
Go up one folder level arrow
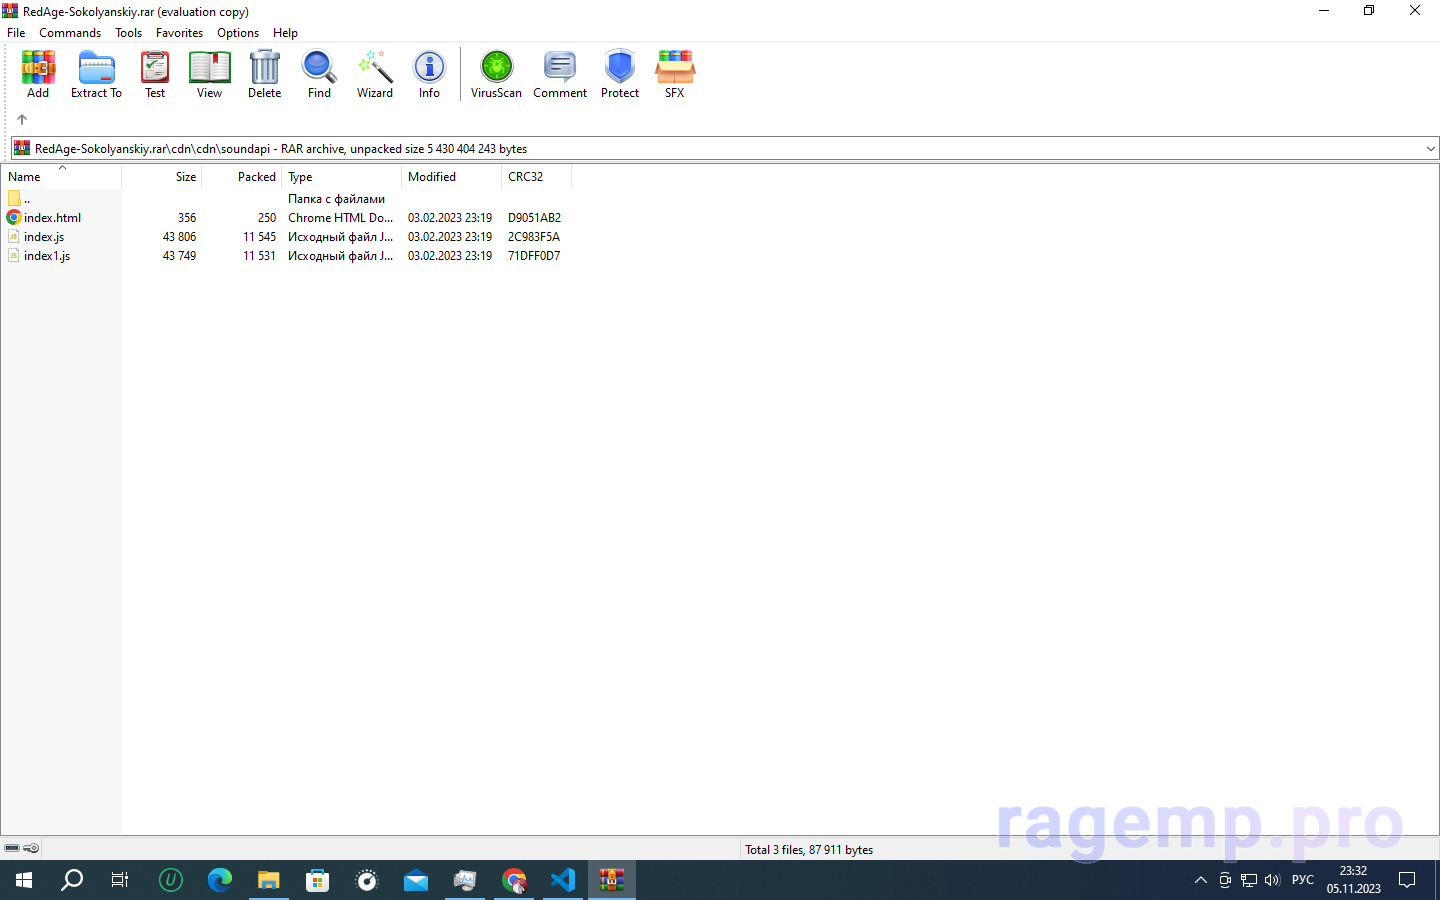(x=22, y=119)
